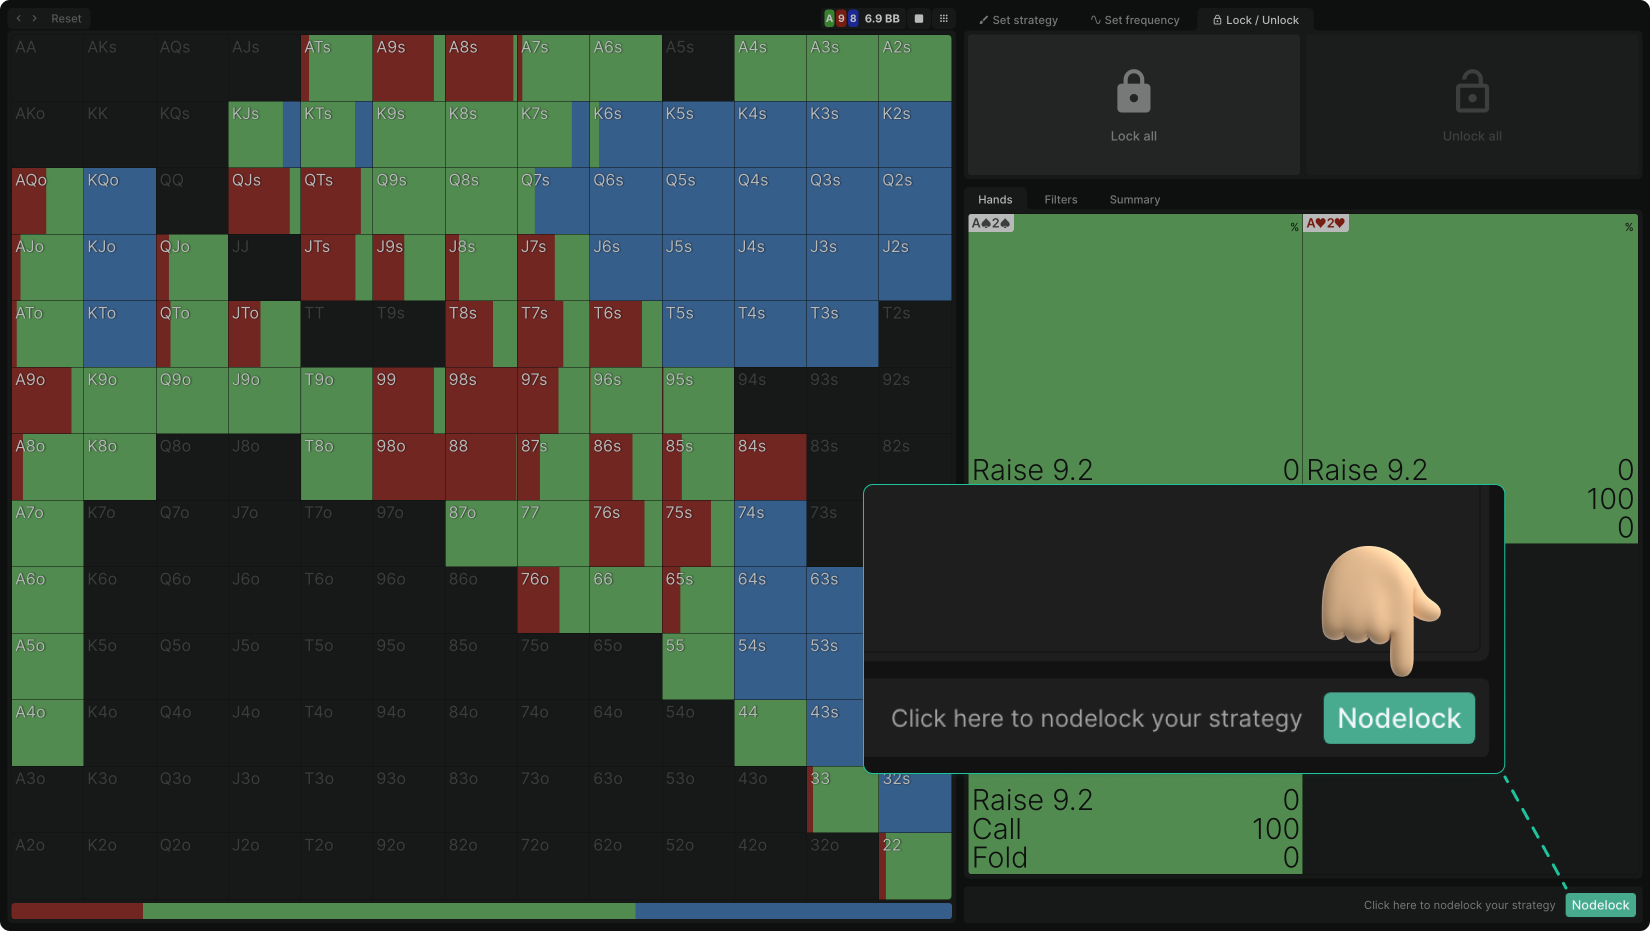
Task: Click the percent icon on A♠2♠ panel
Action: coord(1294,227)
